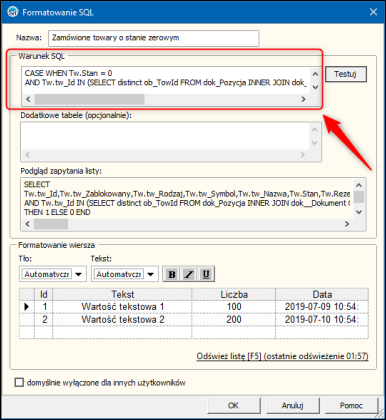Click left arrow of Warunek SQL horizontal scrollbar
This screenshot has height=420, width=386.
28,99
